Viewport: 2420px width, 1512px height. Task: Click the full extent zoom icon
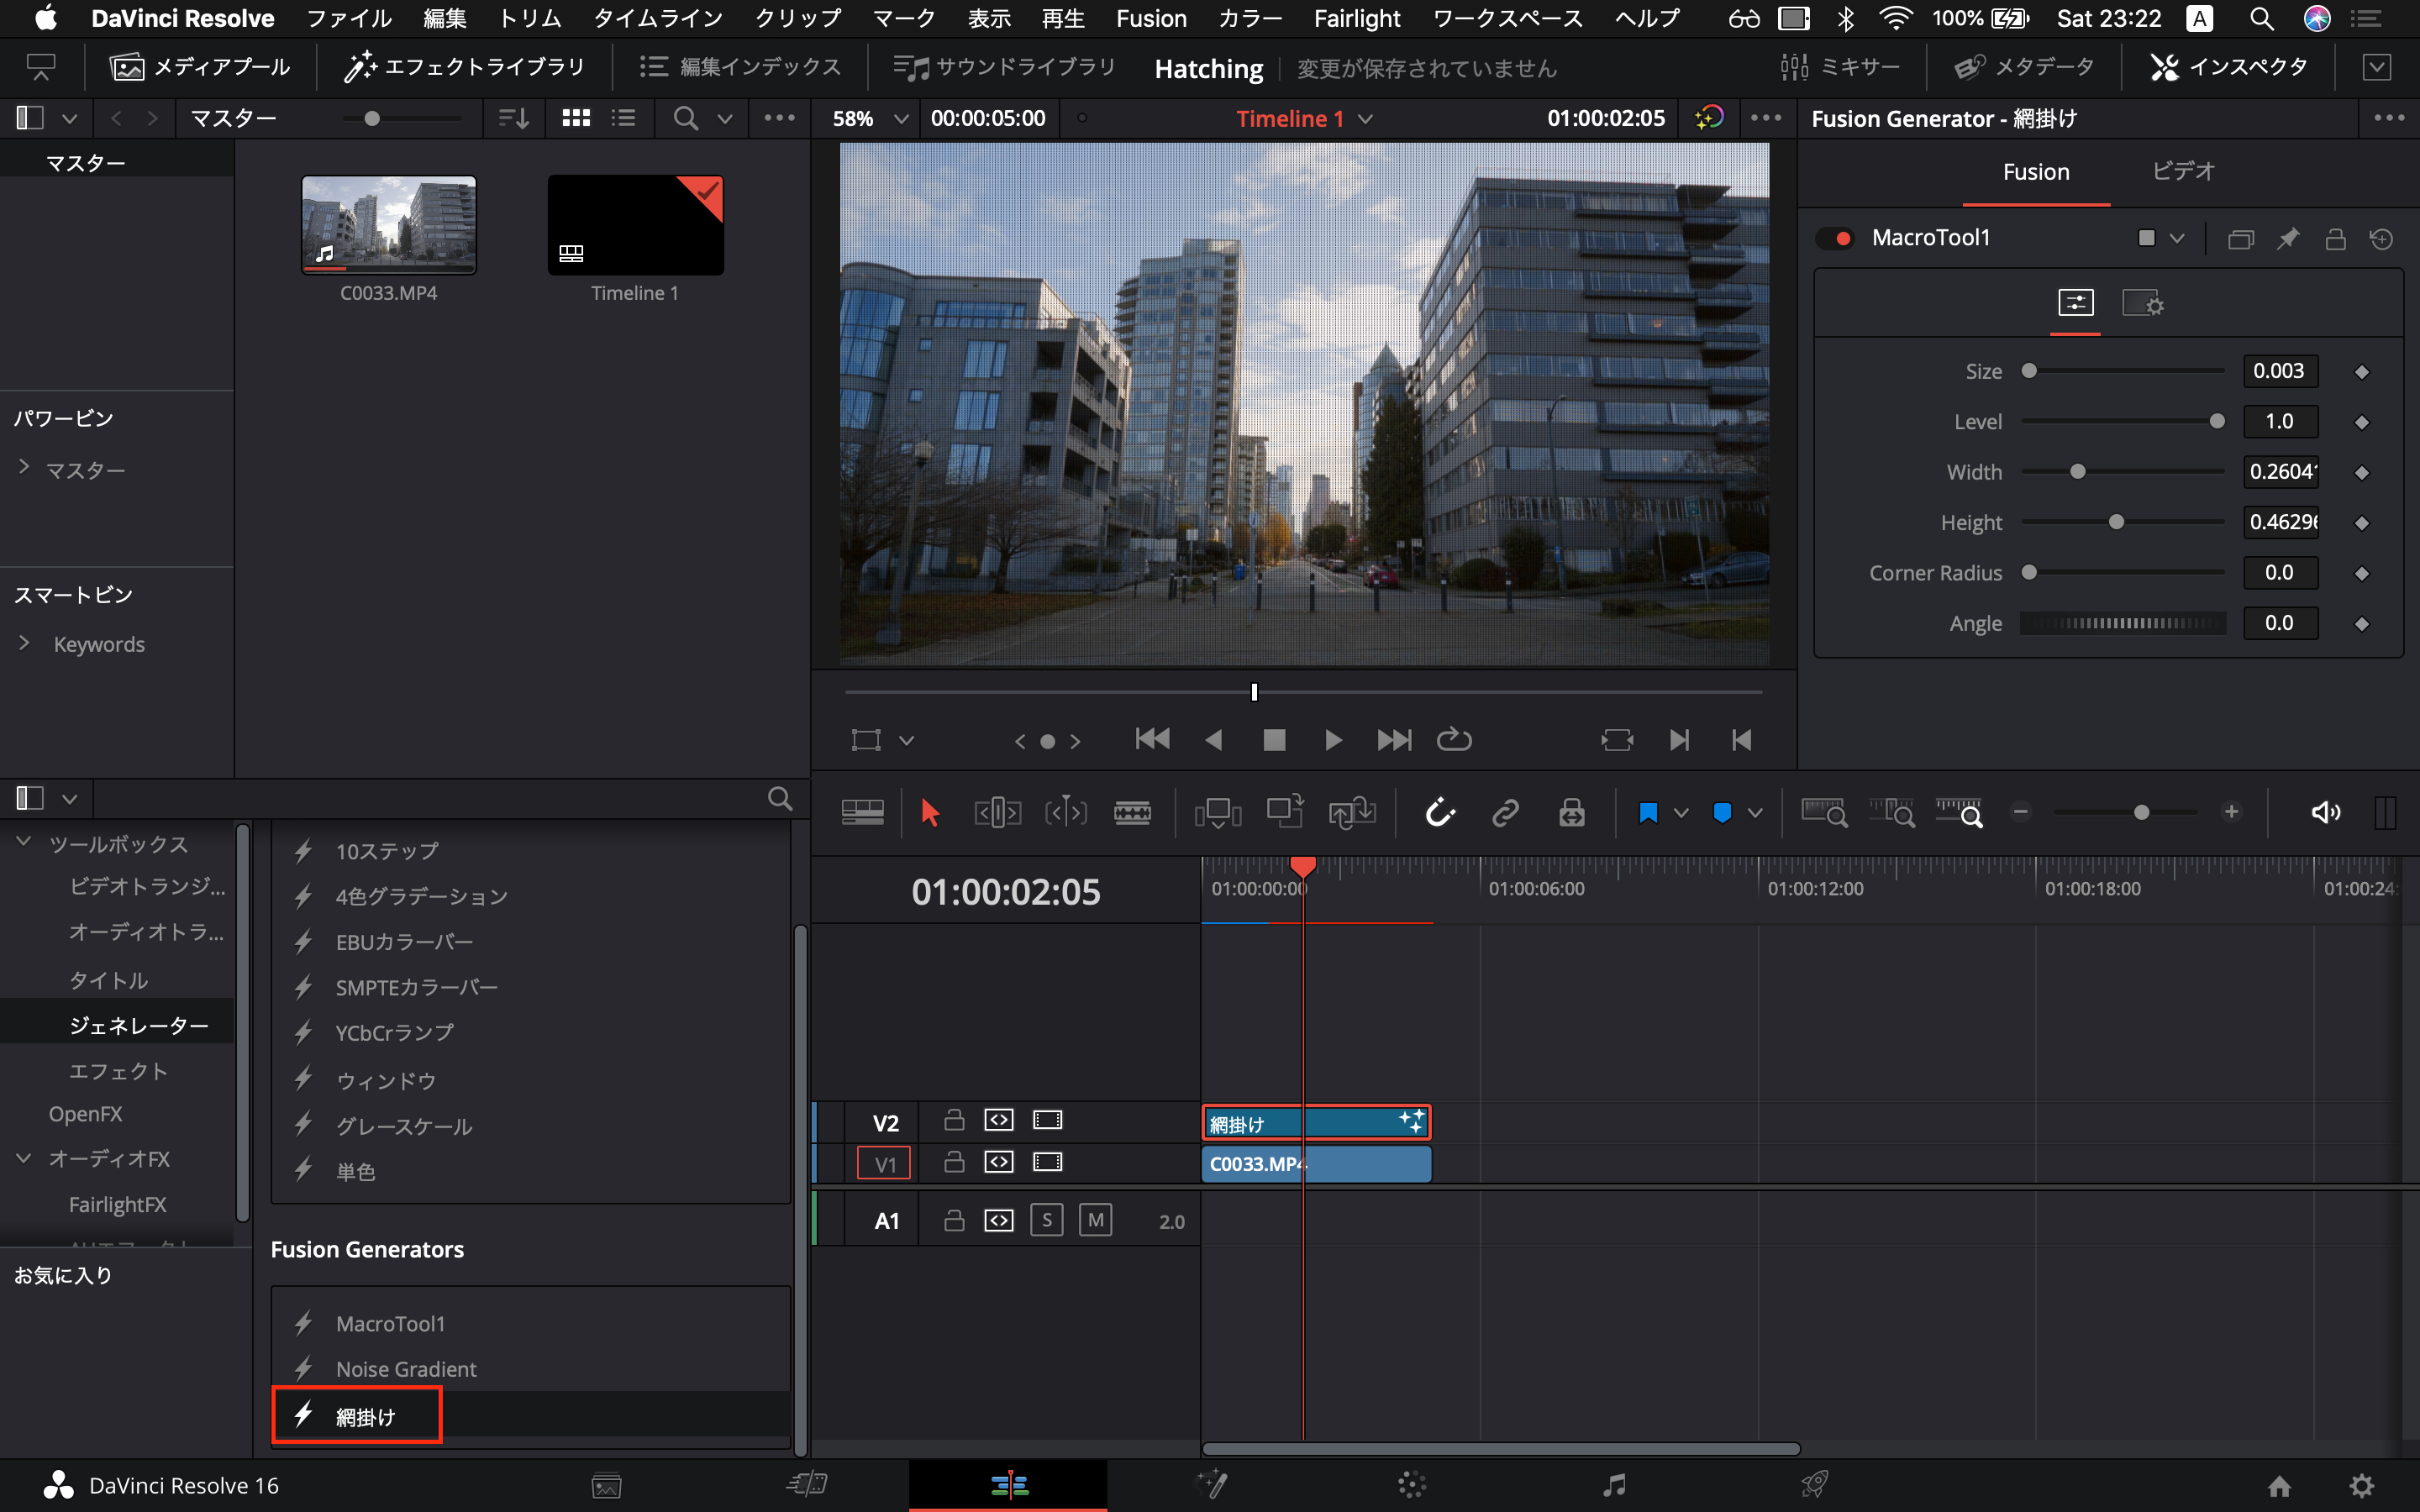click(1824, 812)
